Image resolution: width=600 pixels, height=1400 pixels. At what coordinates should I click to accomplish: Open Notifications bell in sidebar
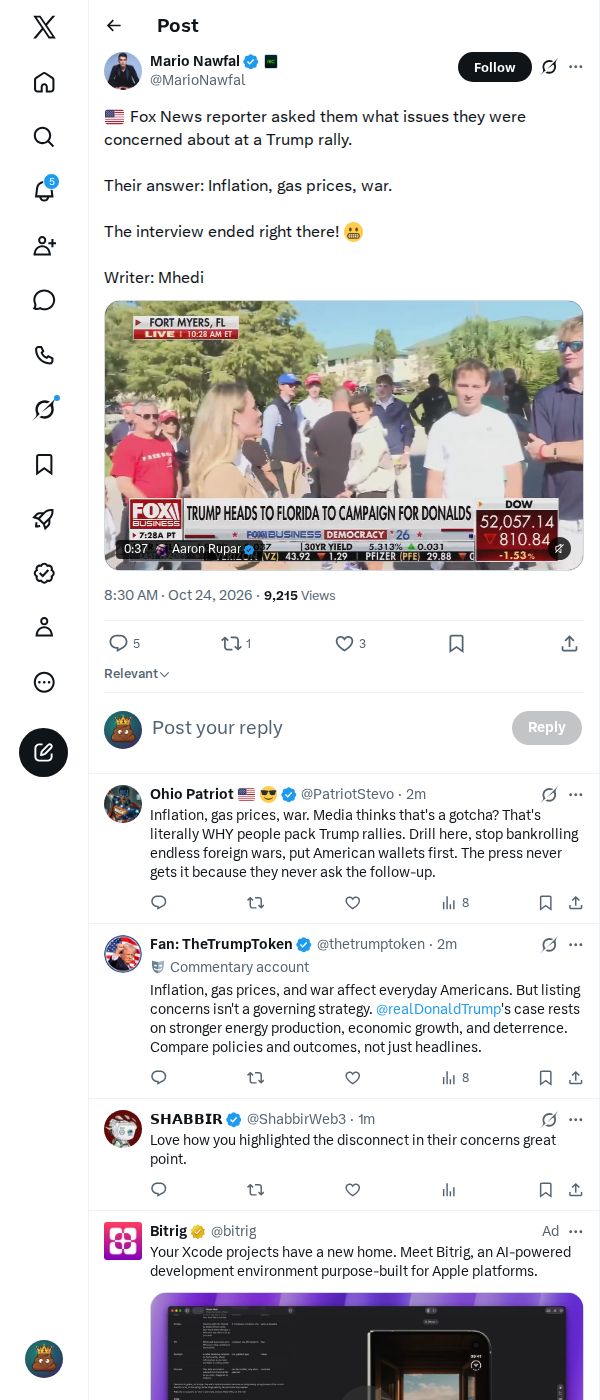click(44, 191)
